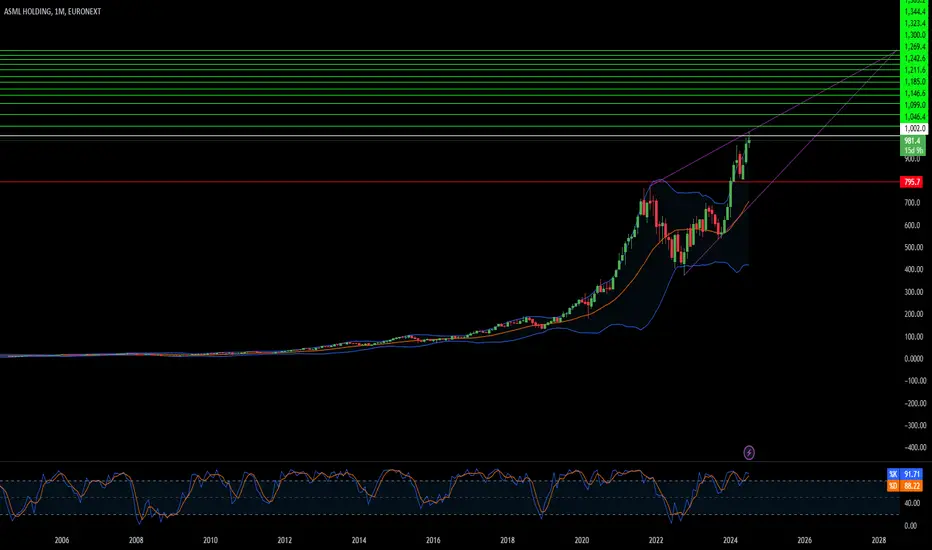Image resolution: width=932 pixels, height=550 pixels.
Task: Click the 2026 time axis label
Action: point(804,540)
